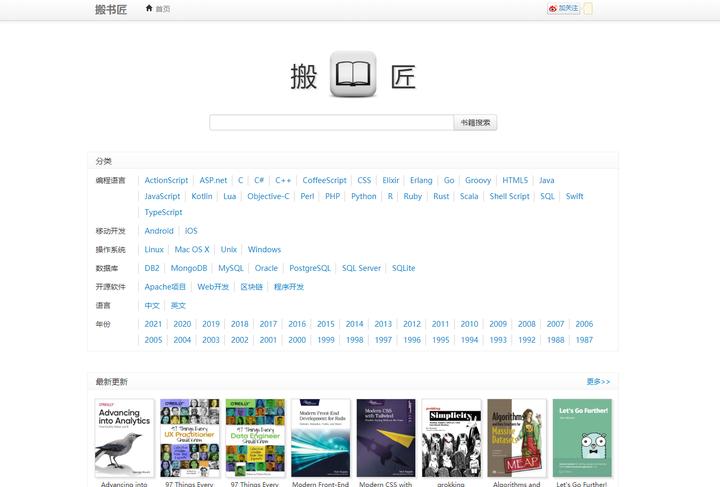Select the Android mobile development link
720x487 pixels.
click(x=159, y=231)
